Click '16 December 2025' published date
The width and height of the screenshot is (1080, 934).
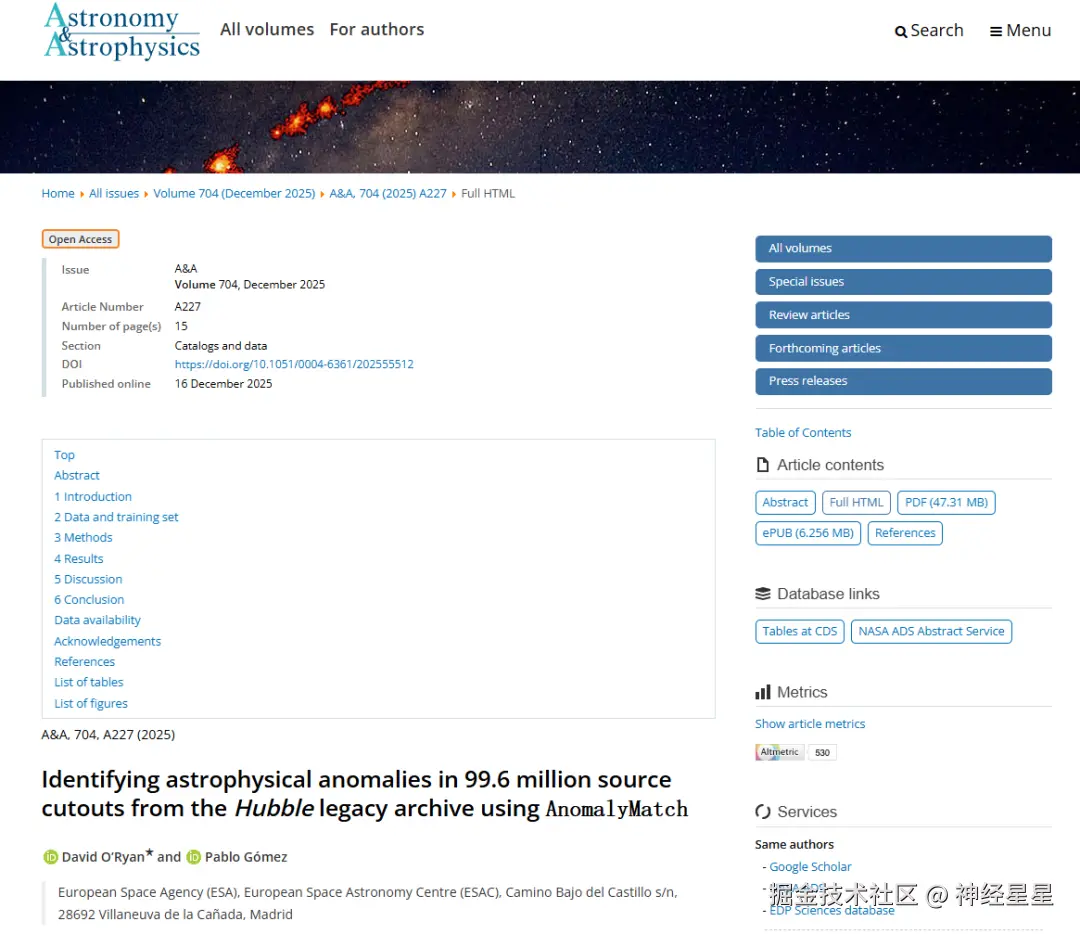coord(223,384)
